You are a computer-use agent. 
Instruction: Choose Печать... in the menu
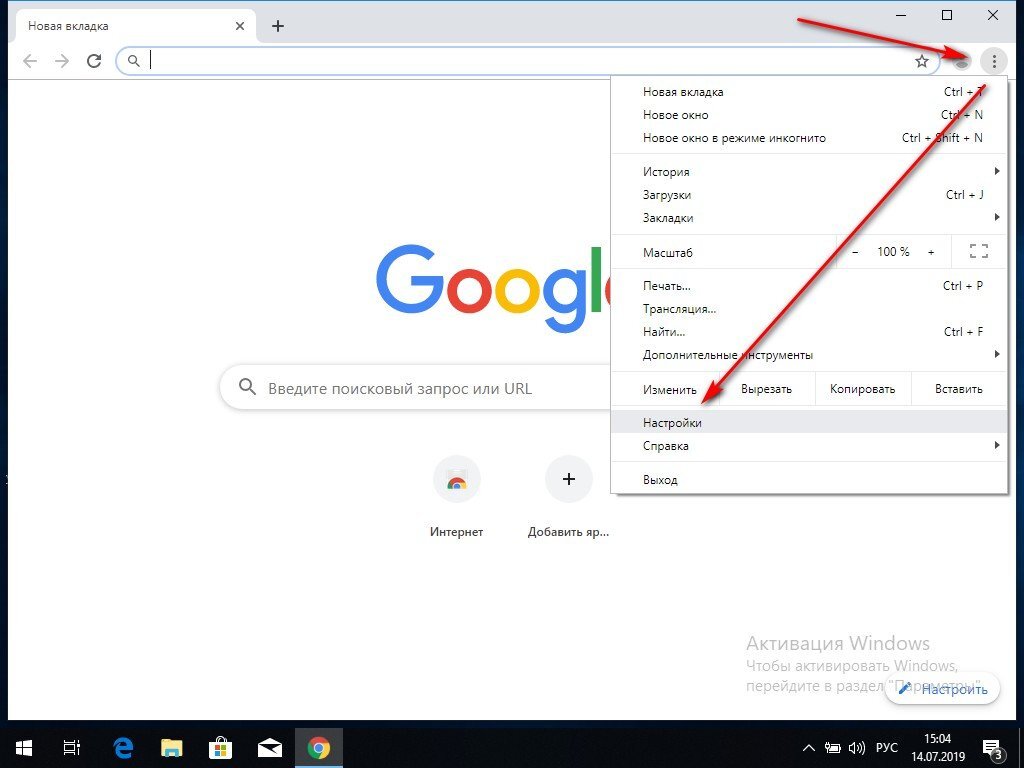809,286
